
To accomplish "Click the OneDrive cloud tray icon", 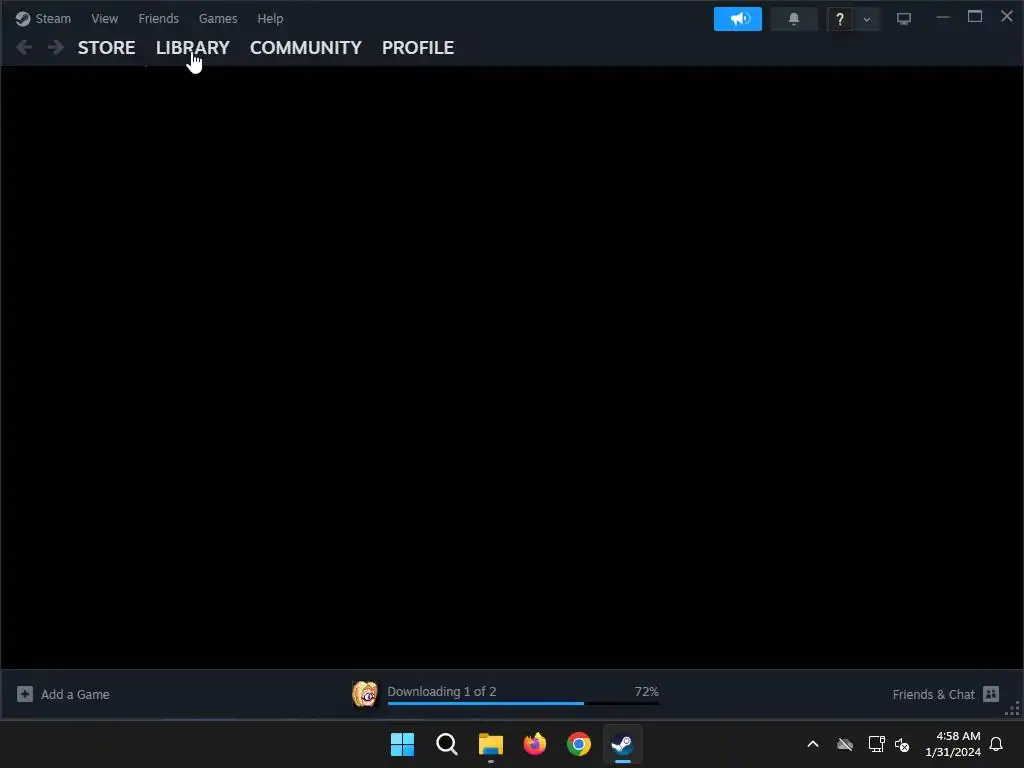I will (x=845, y=744).
